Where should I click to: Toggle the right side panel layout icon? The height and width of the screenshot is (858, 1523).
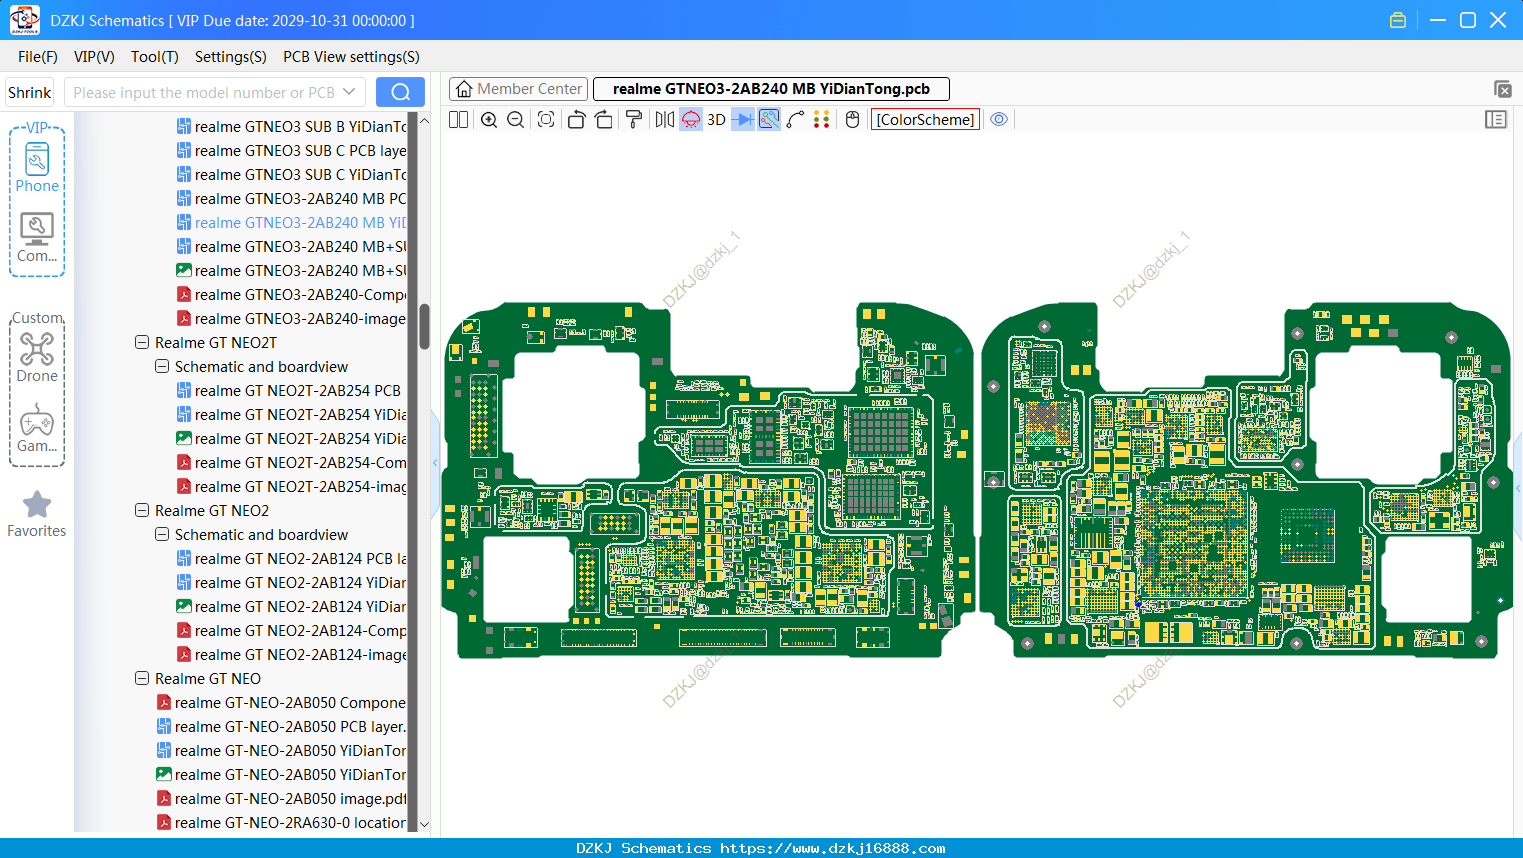pos(1496,120)
